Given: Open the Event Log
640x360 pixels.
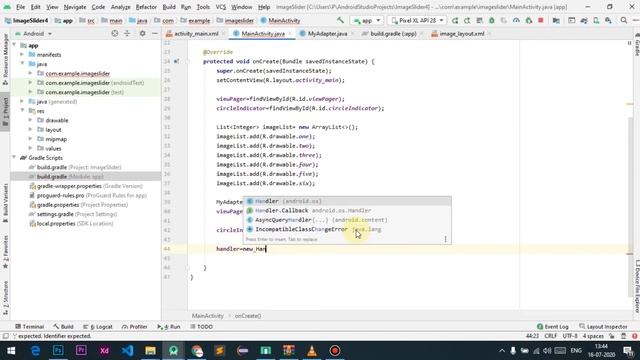Looking at the screenshot, I should [553, 327].
